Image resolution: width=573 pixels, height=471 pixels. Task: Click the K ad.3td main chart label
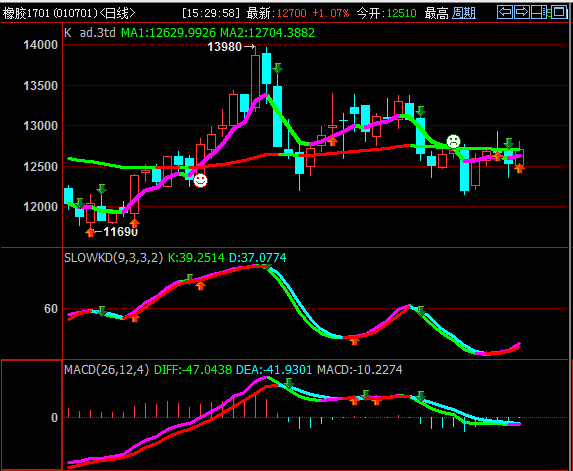90,33
